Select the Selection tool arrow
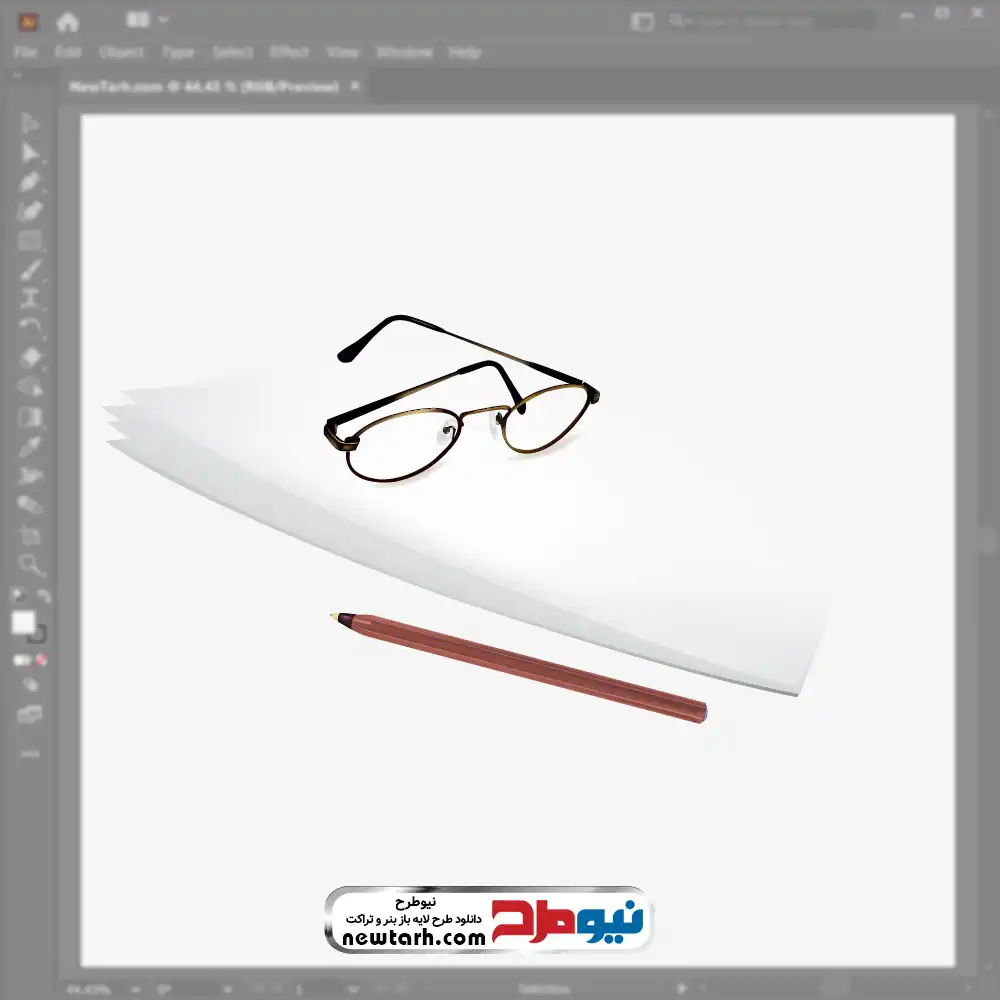The image size is (1000, 1000). [30, 123]
